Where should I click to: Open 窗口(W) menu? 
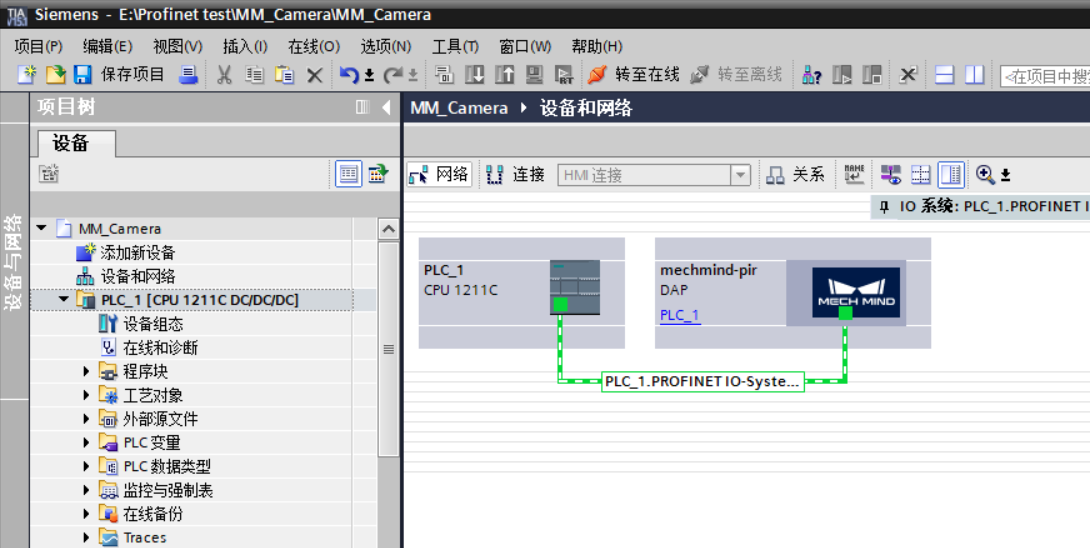tap(525, 47)
